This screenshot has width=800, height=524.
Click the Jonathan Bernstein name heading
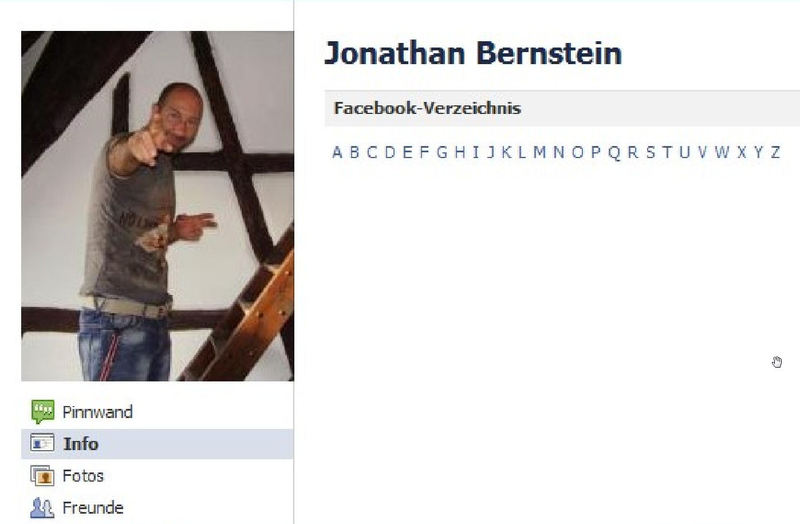(473, 53)
